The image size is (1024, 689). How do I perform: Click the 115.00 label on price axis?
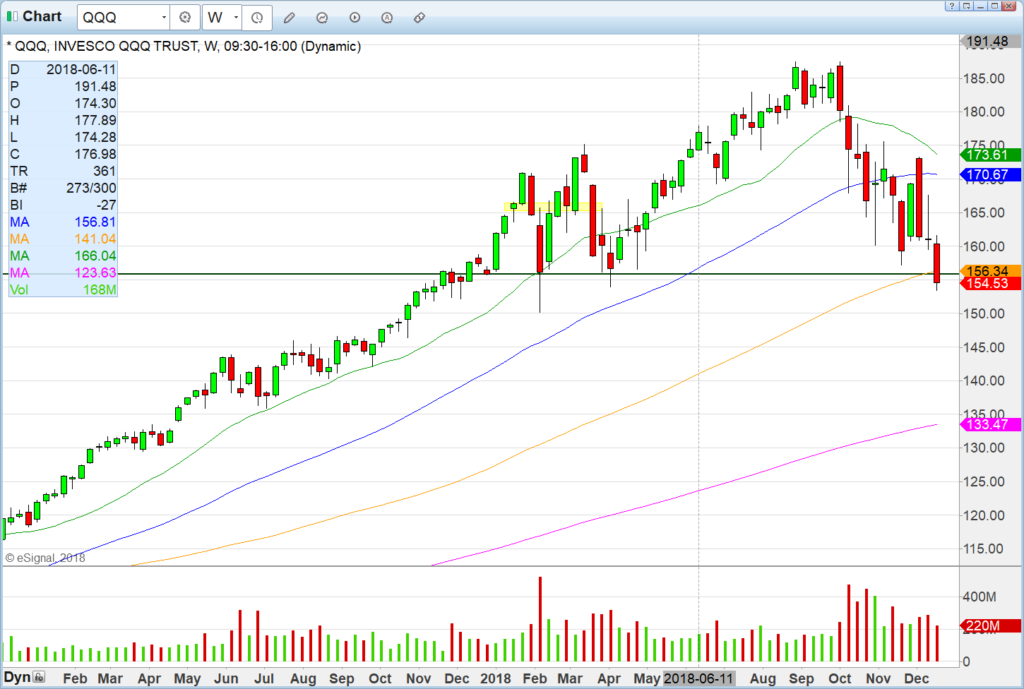point(984,549)
